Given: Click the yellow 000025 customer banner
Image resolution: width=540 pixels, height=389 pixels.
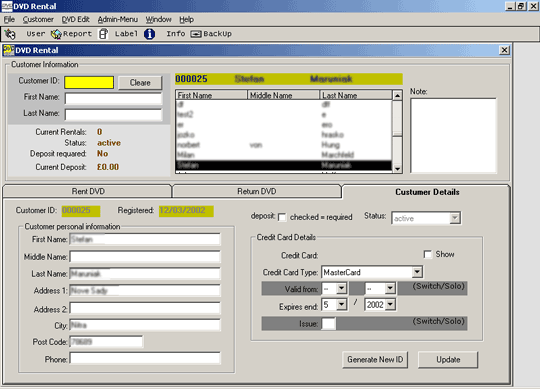Looking at the screenshot, I should coord(289,79).
